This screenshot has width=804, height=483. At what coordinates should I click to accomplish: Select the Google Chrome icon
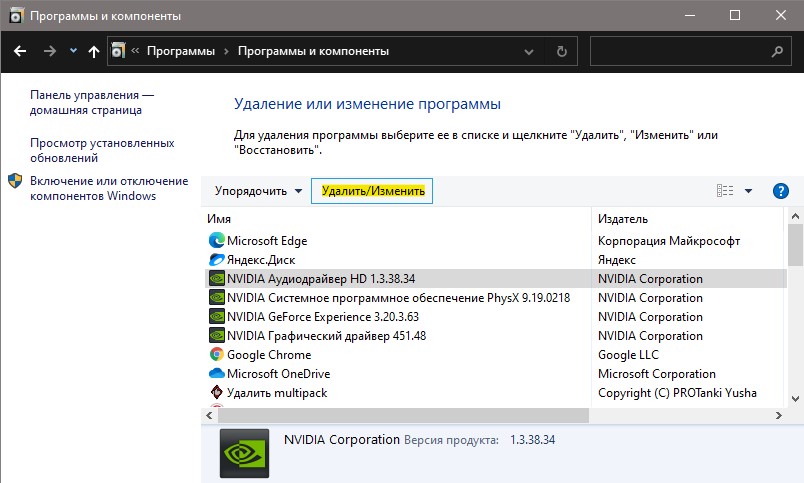pos(217,354)
